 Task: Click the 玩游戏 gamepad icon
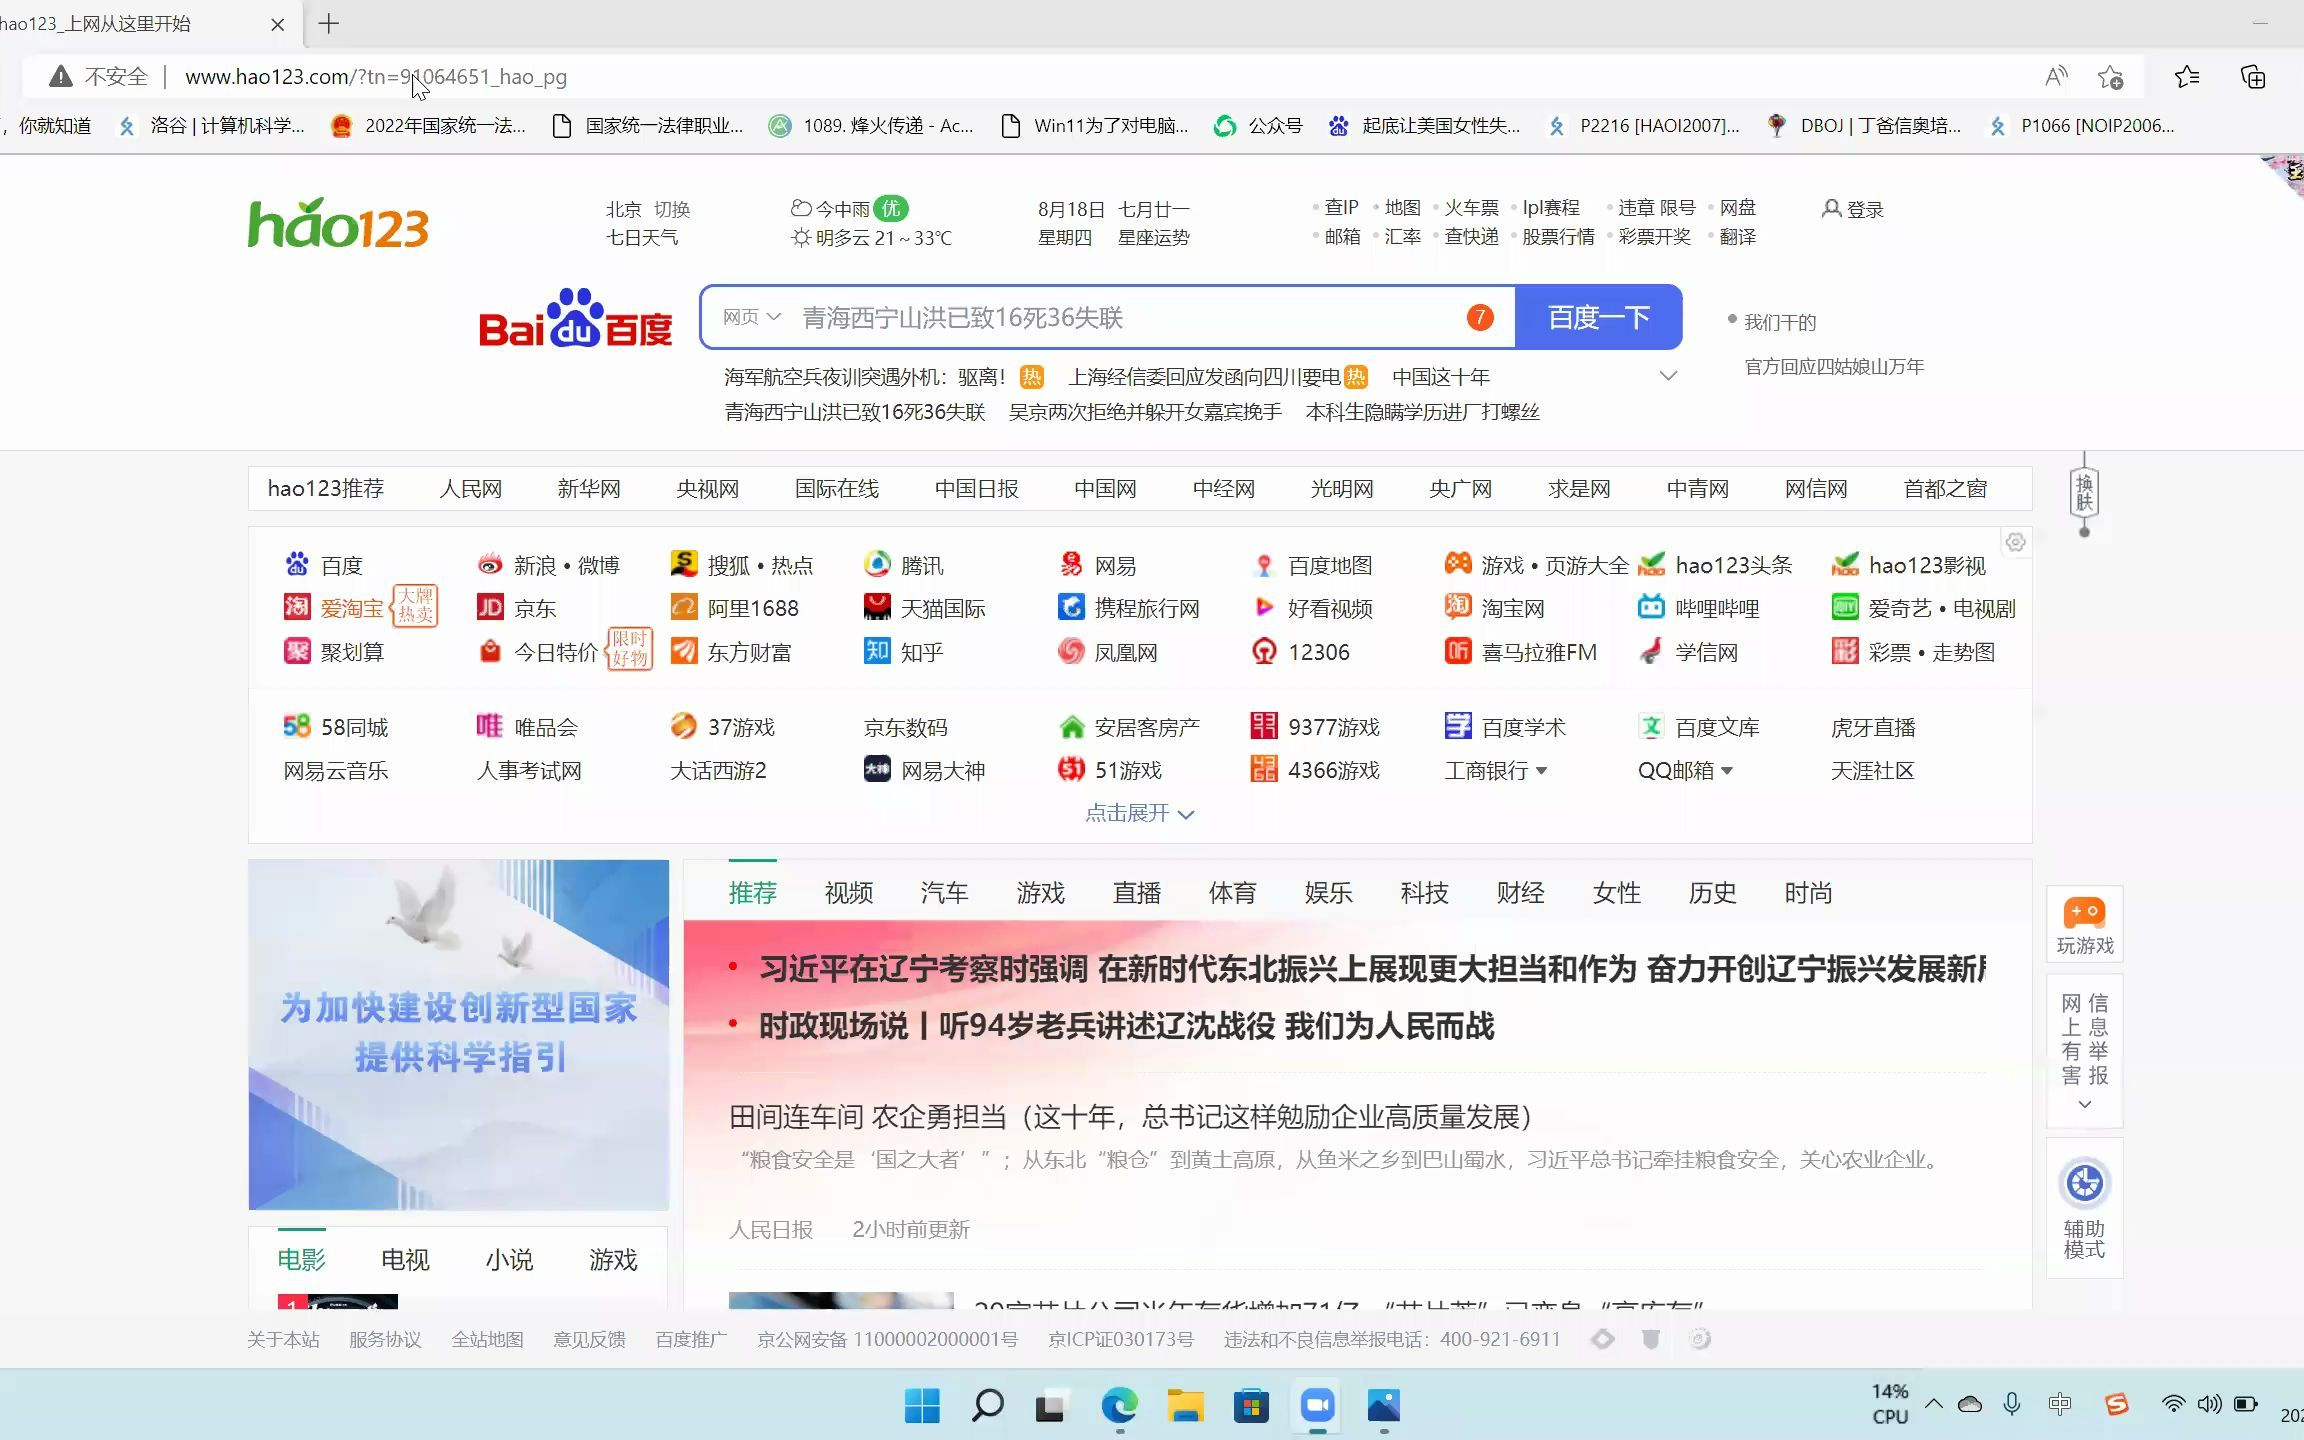click(x=2084, y=913)
